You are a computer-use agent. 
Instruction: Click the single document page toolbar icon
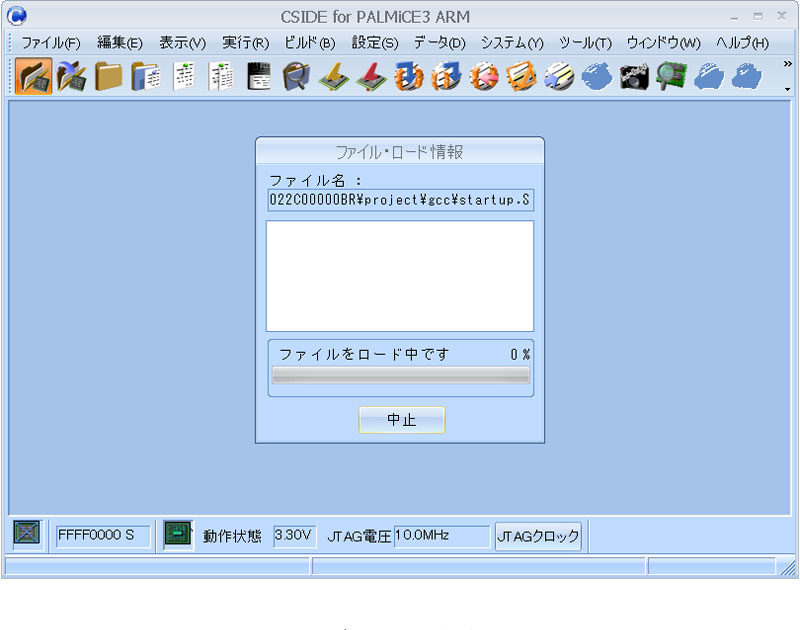[x=184, y=76]
